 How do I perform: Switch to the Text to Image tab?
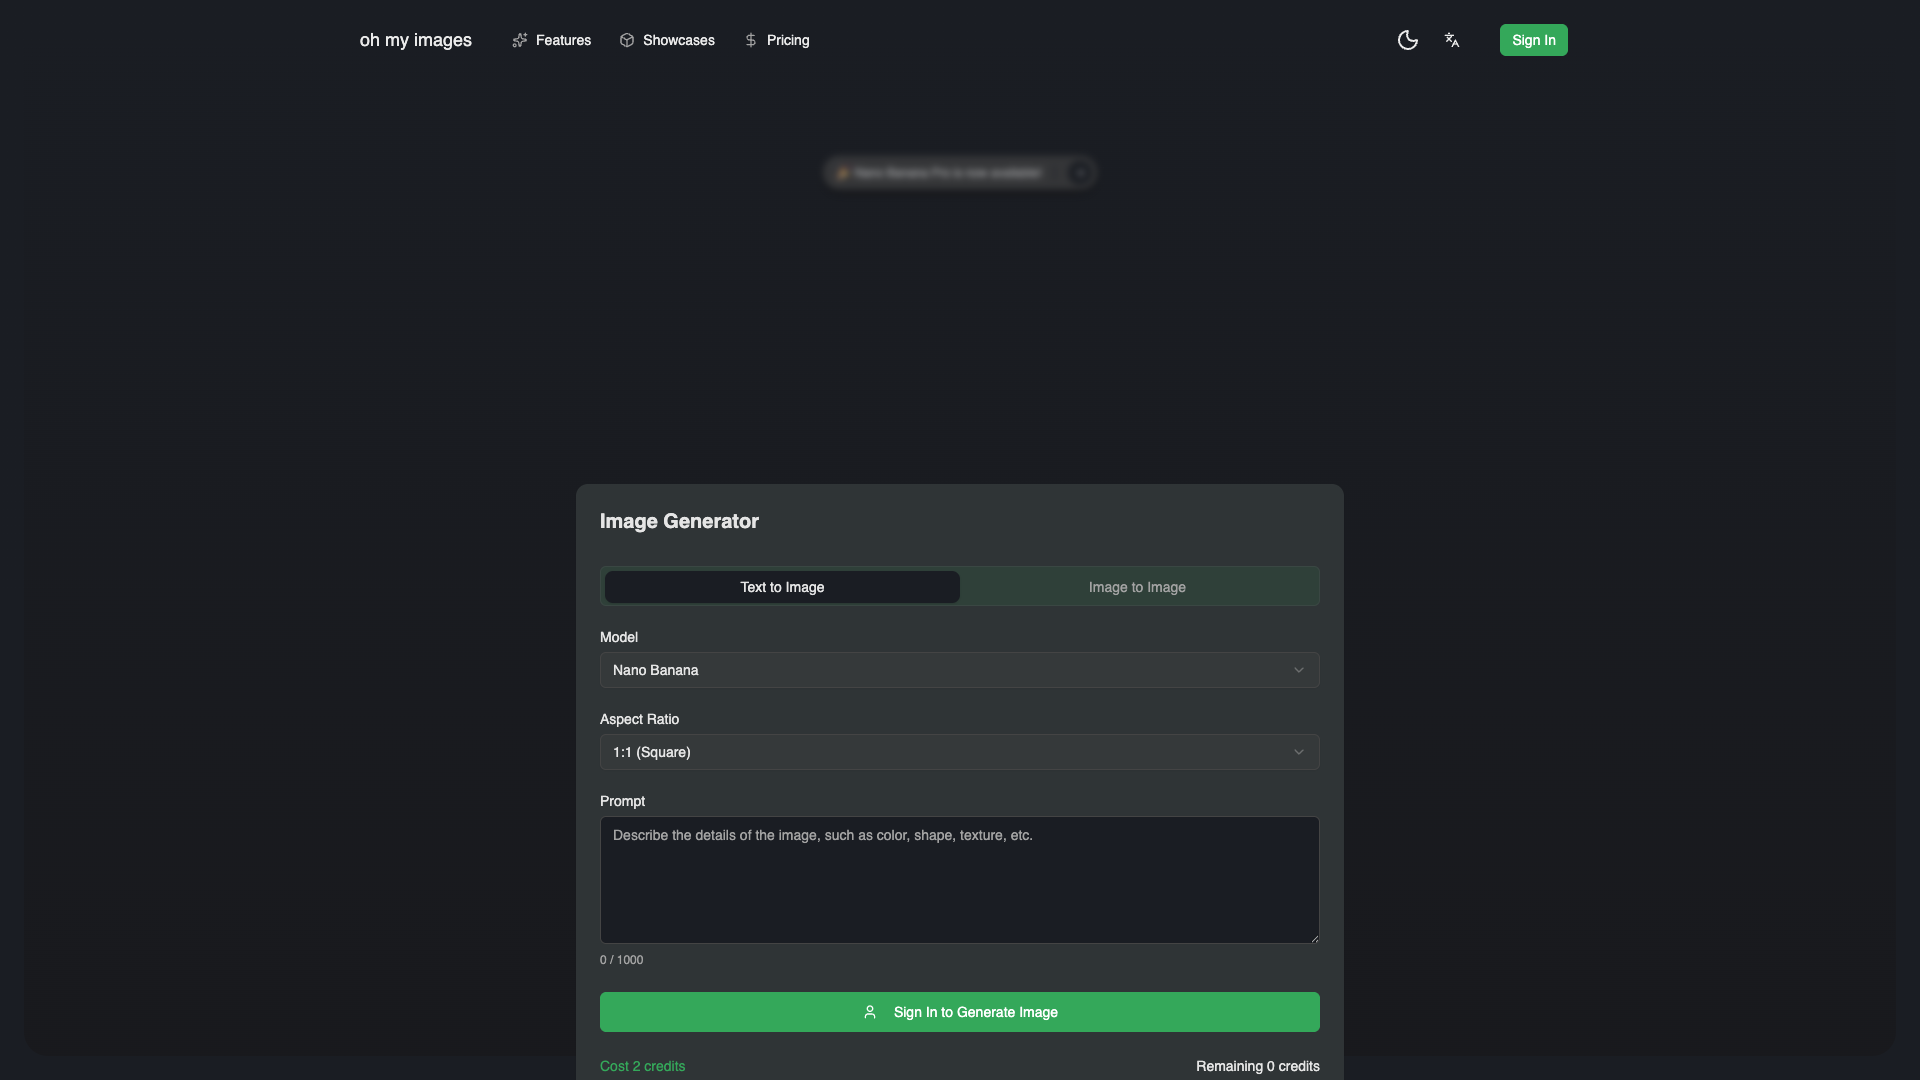click(x=782, y=587)
